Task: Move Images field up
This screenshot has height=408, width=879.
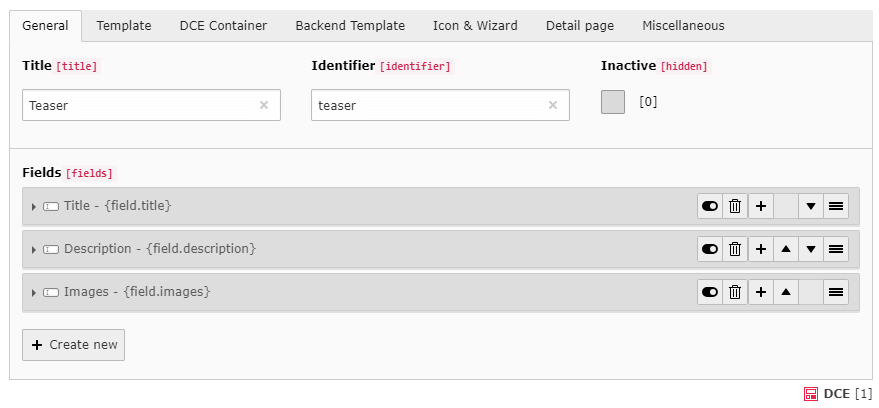Action: tap(786, 292)
